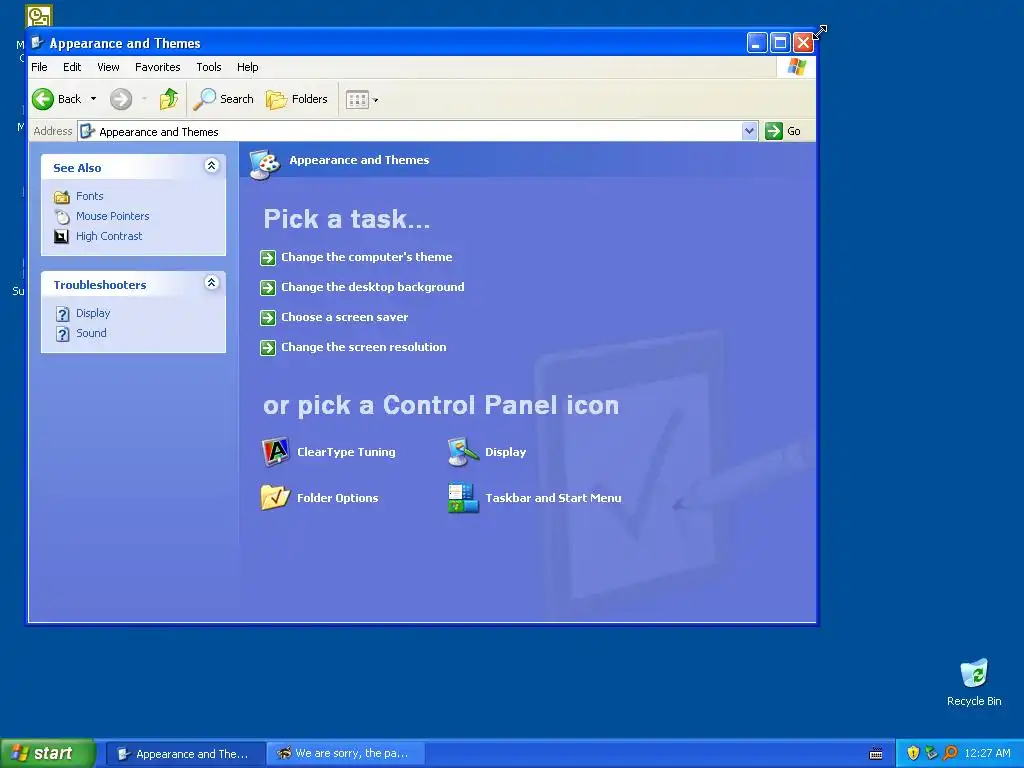Image resolution: width=1024 pixels, height=768 pixels.
Task: Open the File menu
Action: (x=39, y=67)
